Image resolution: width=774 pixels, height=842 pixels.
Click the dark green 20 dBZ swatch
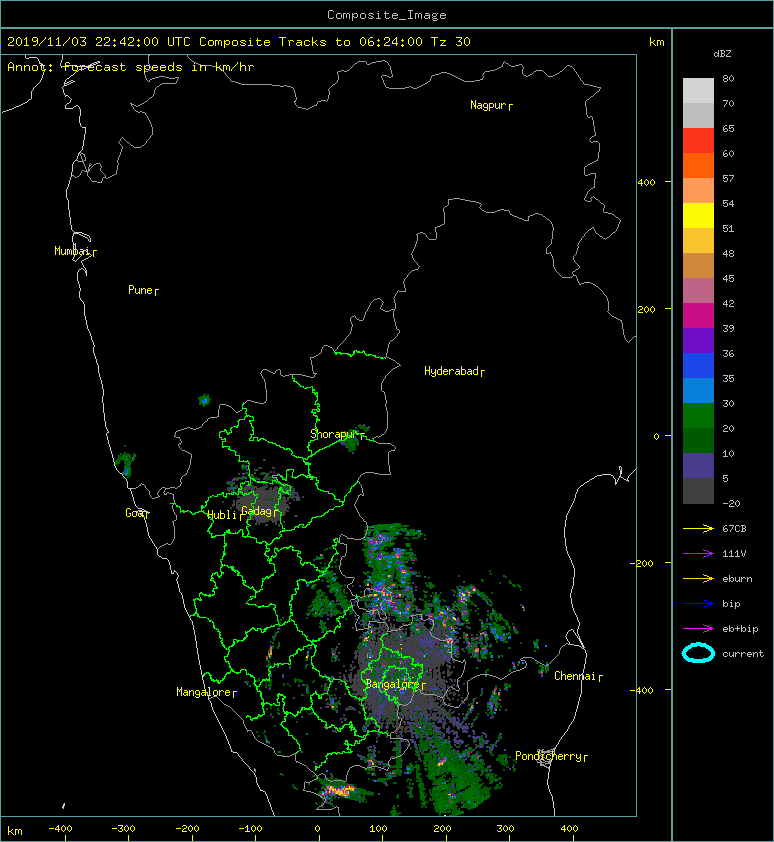[698, 440]
